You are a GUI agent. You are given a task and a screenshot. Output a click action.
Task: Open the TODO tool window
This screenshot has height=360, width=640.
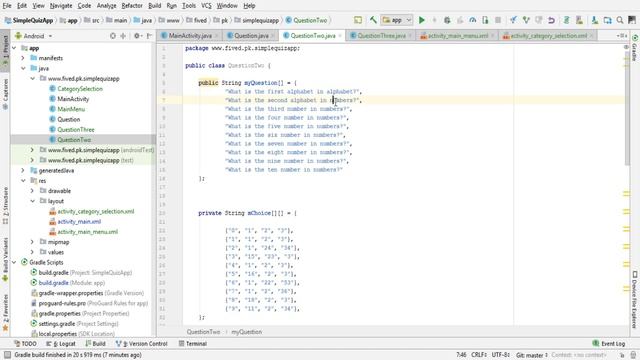click(25, 344)
